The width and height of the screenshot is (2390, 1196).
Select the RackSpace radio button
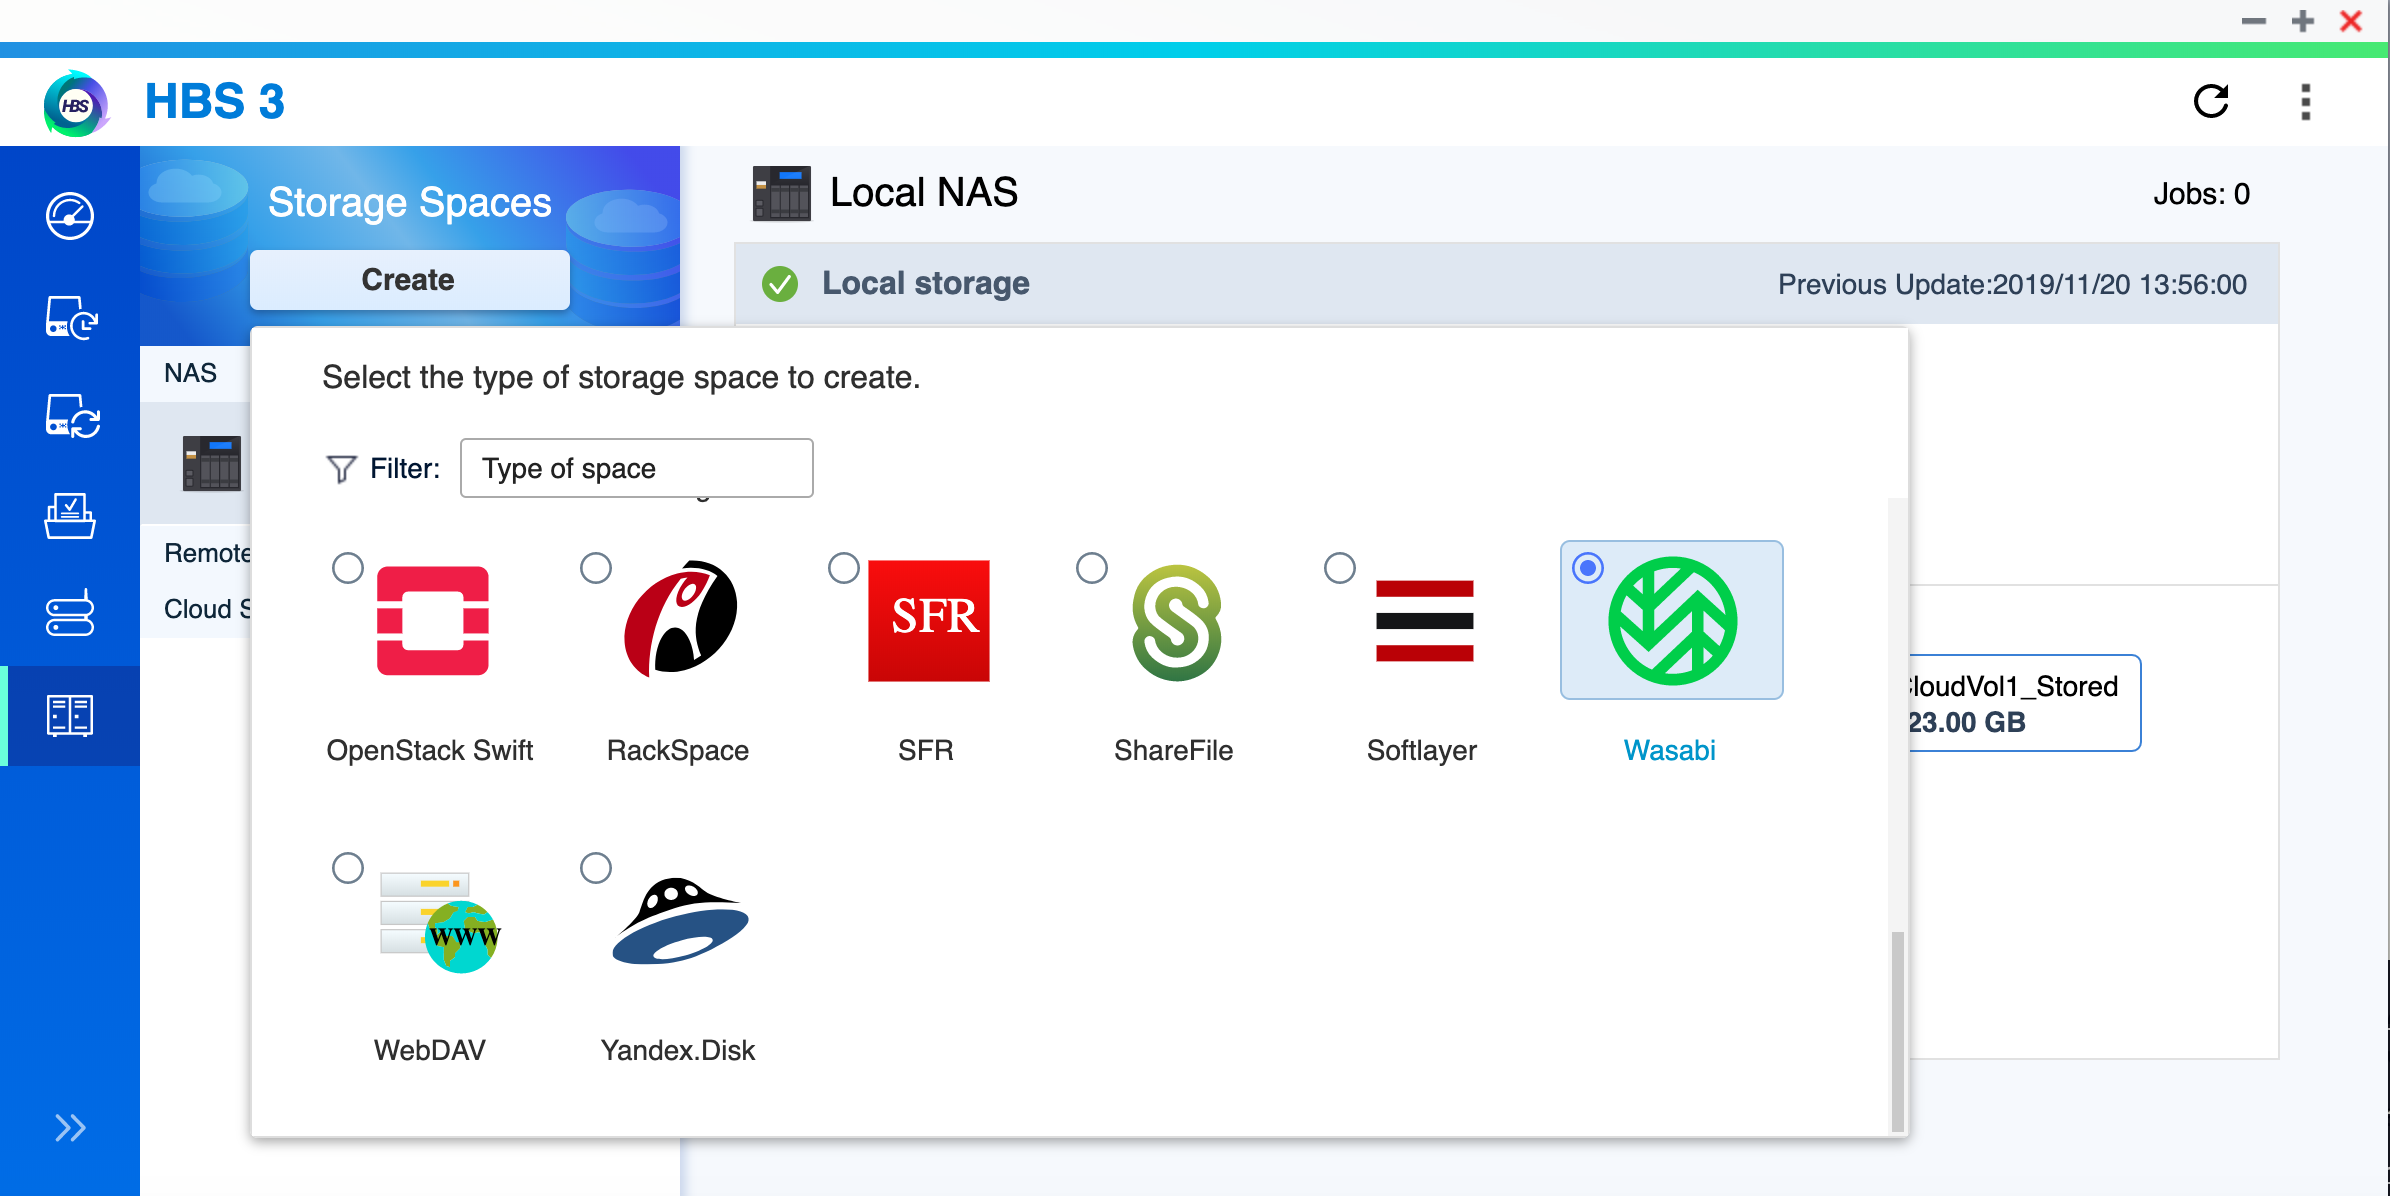(596, 568)
